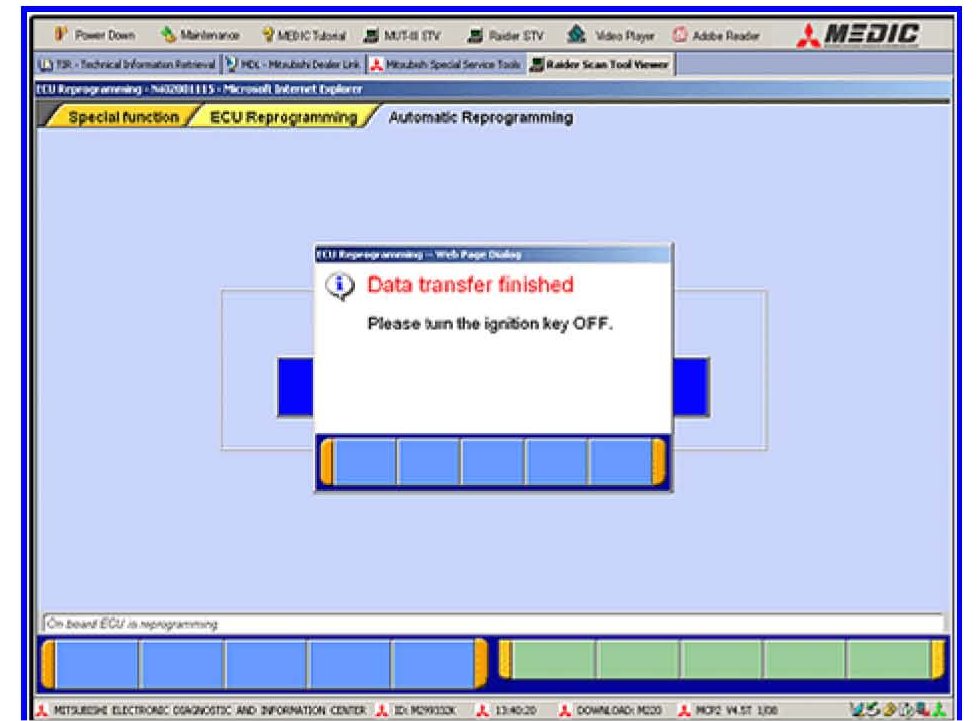The height and width of the screenshot is (721, 979).
Task: Click the On board ECU reprogramming status field
Action: (490, 624)
